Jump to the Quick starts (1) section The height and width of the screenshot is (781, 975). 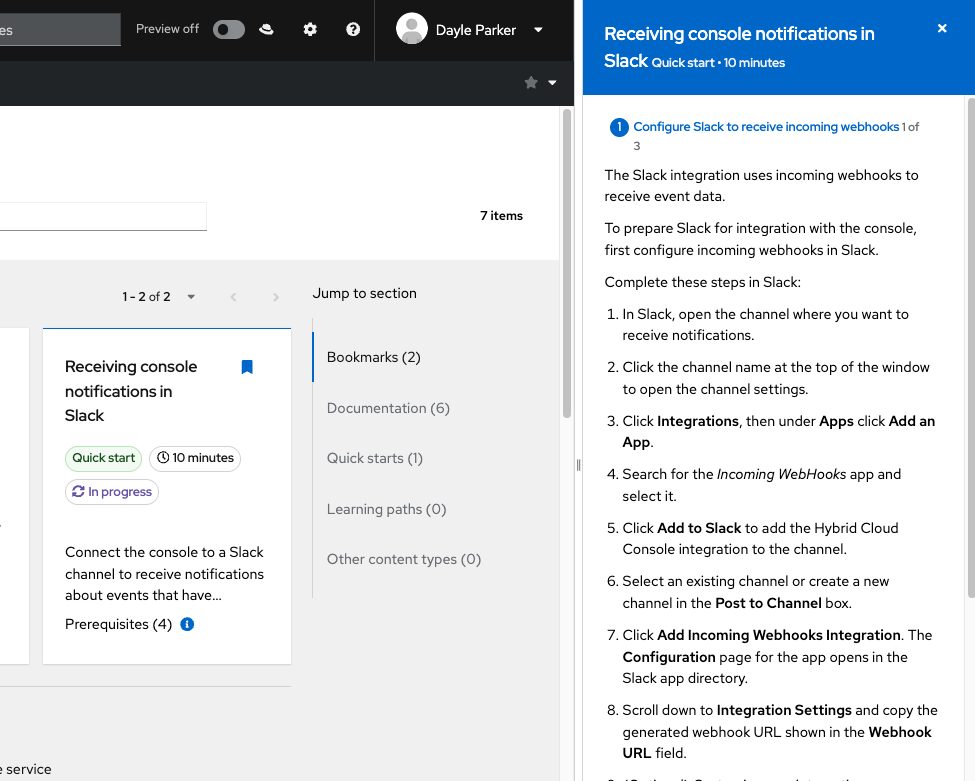tap(374, 458)
